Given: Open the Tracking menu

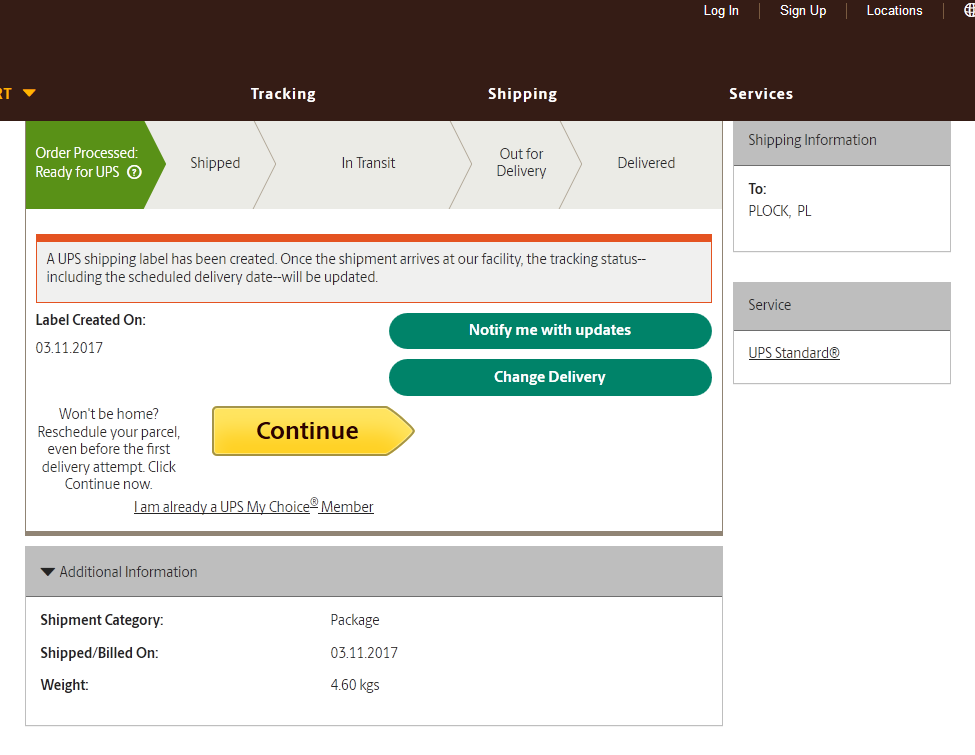Looking at the screenshot, I should (283, 94).
